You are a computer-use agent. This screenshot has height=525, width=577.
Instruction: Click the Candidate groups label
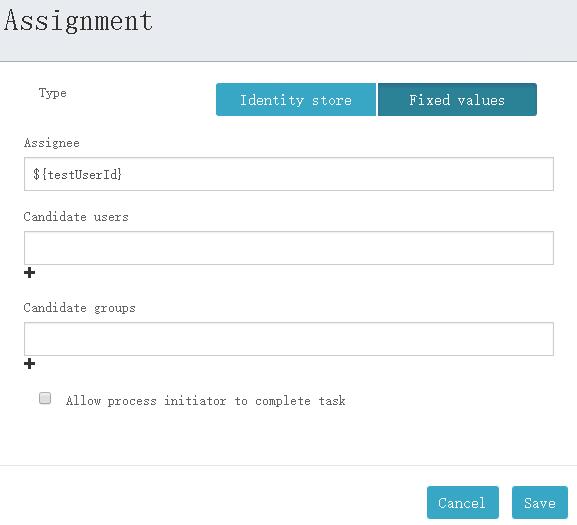(79, 308)
